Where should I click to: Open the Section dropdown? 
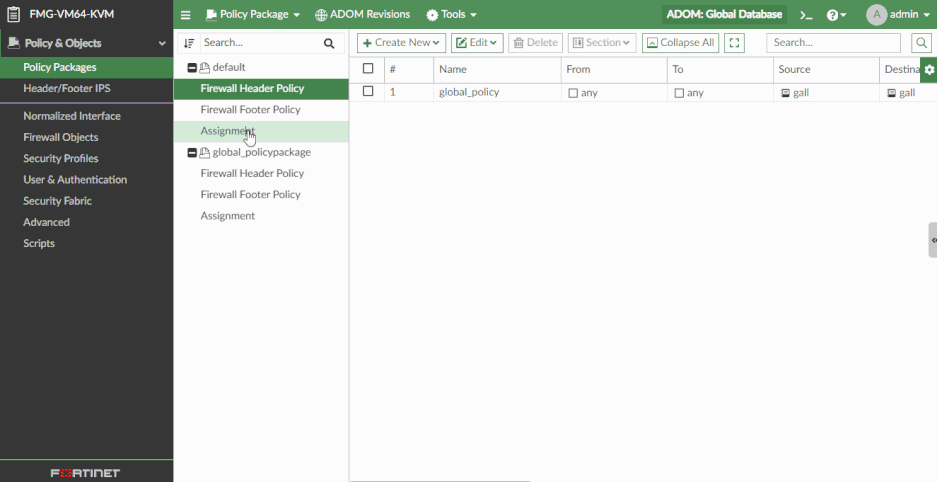(x=602, y=43)
